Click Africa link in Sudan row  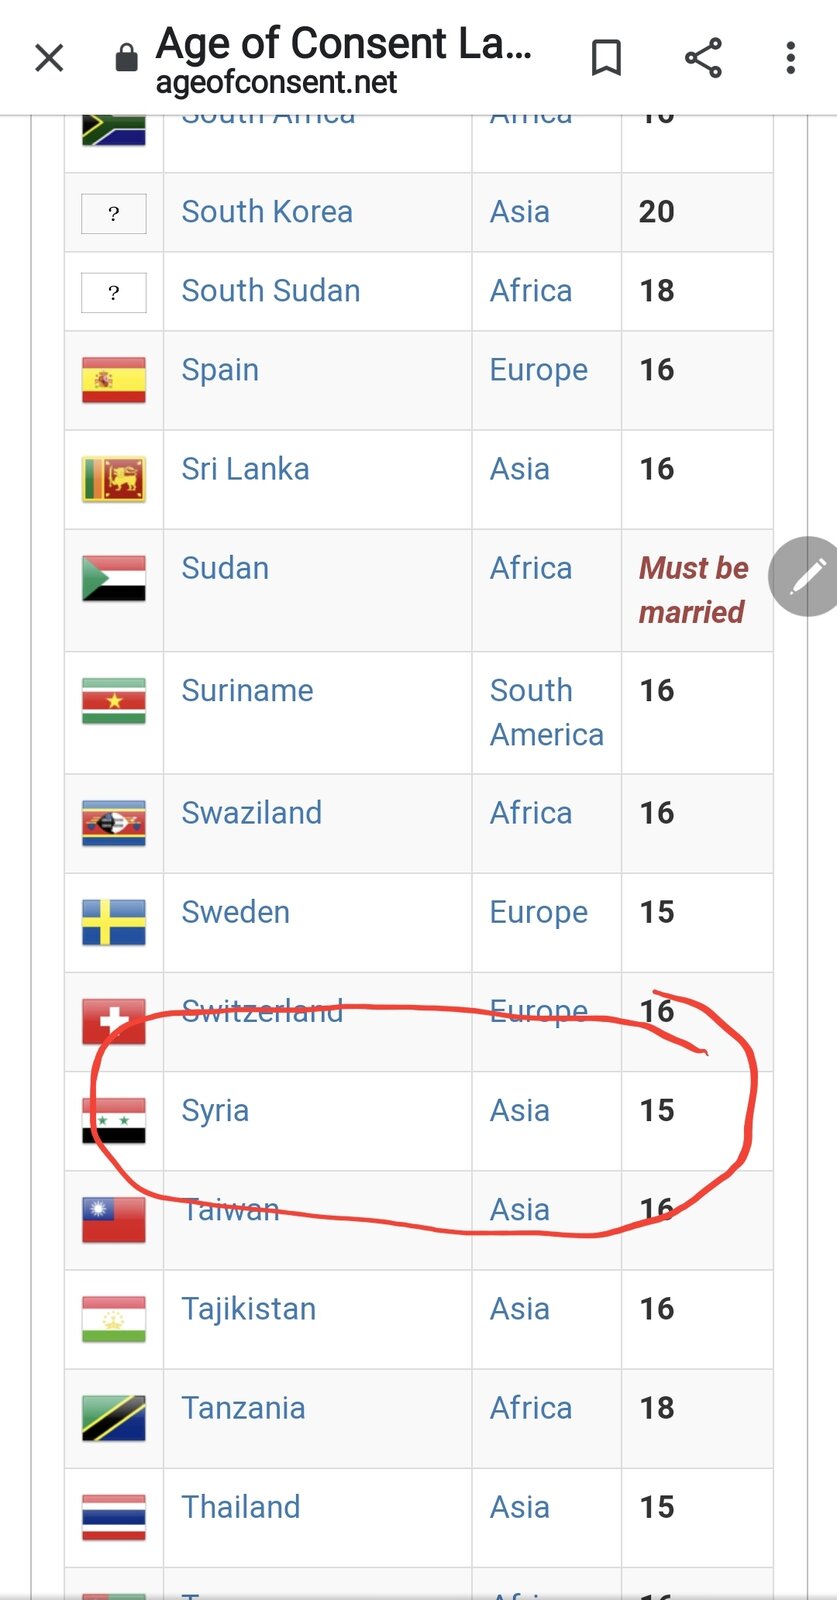coord(530,568)
